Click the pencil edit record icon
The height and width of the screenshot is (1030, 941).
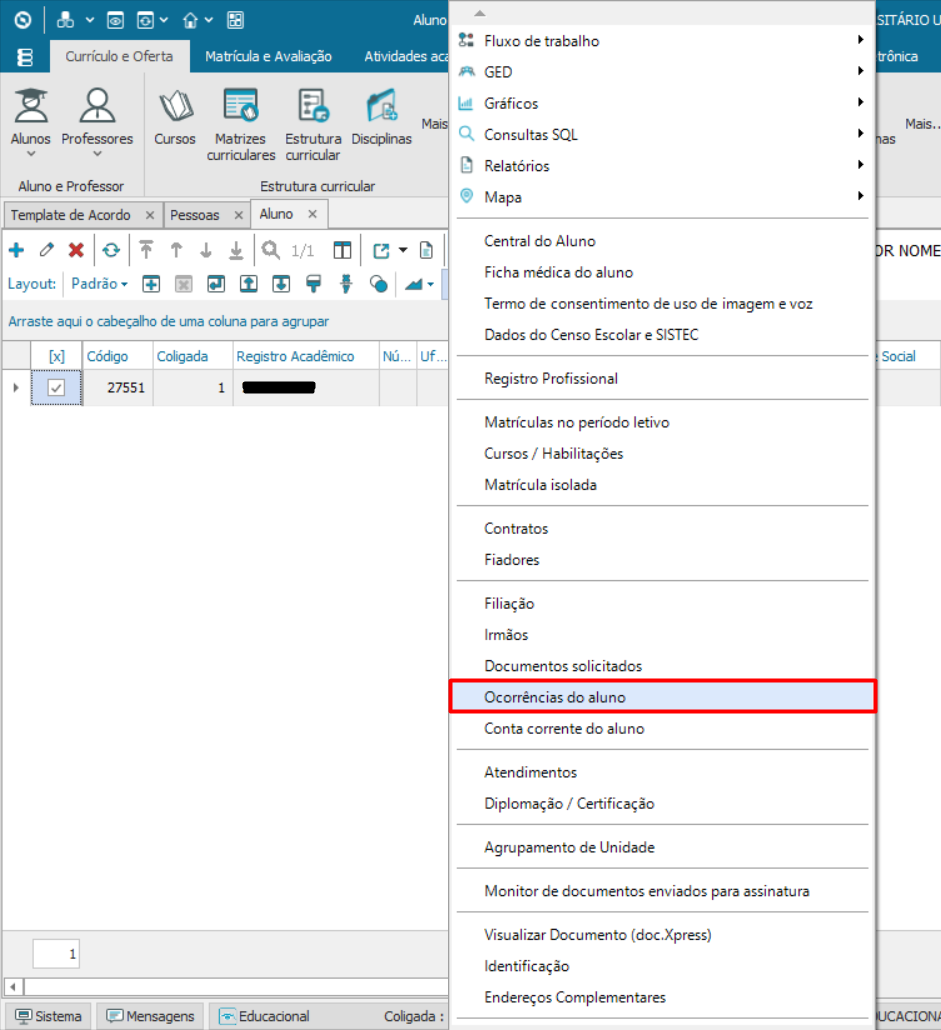click(x=46, y=250)
